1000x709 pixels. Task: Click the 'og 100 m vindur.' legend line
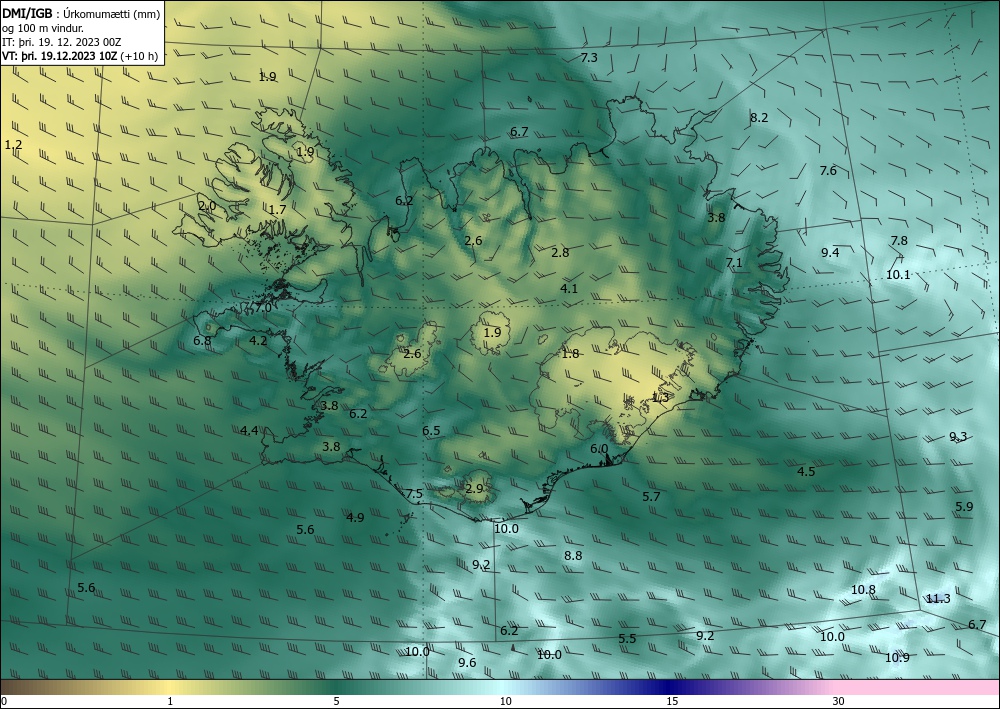[43, 28]
